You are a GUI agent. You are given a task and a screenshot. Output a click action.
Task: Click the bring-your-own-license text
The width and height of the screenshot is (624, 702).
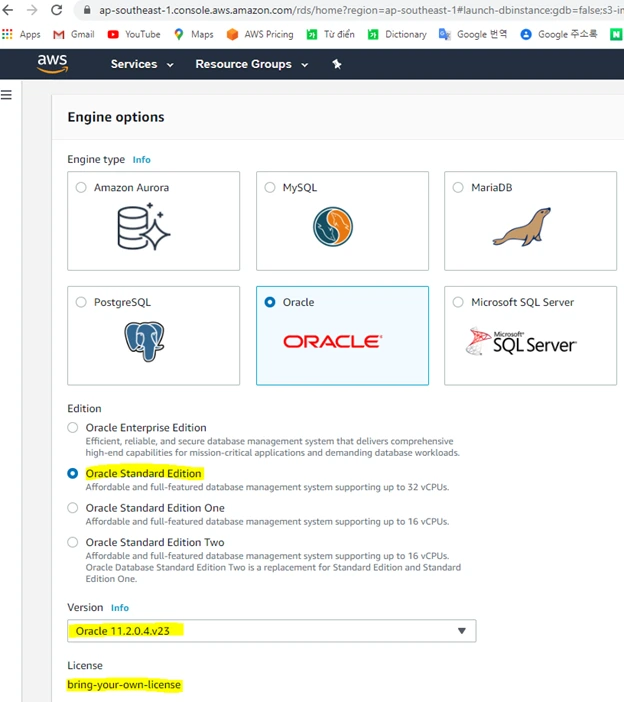click(124, 685)
